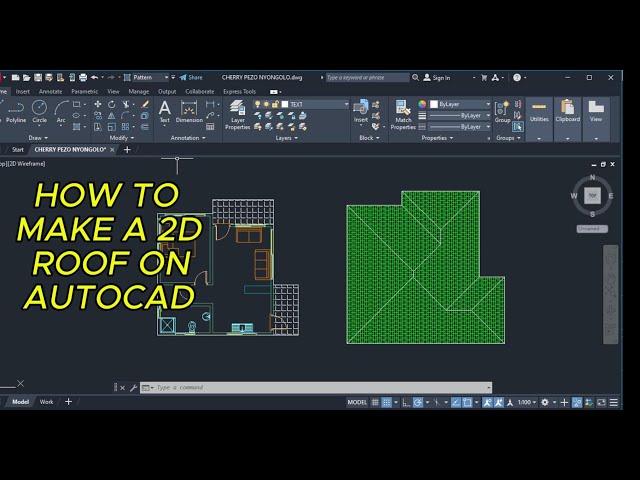
Task: Open lineweight ByLayer dropdown
Action: pos(460,116)
